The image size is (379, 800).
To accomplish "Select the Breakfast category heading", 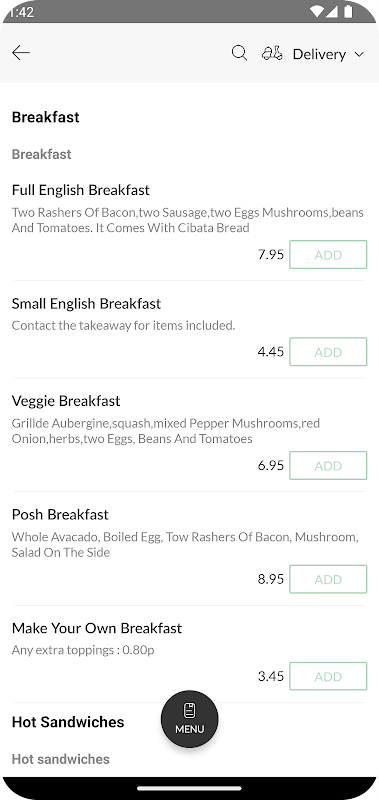I will (45, 117).
